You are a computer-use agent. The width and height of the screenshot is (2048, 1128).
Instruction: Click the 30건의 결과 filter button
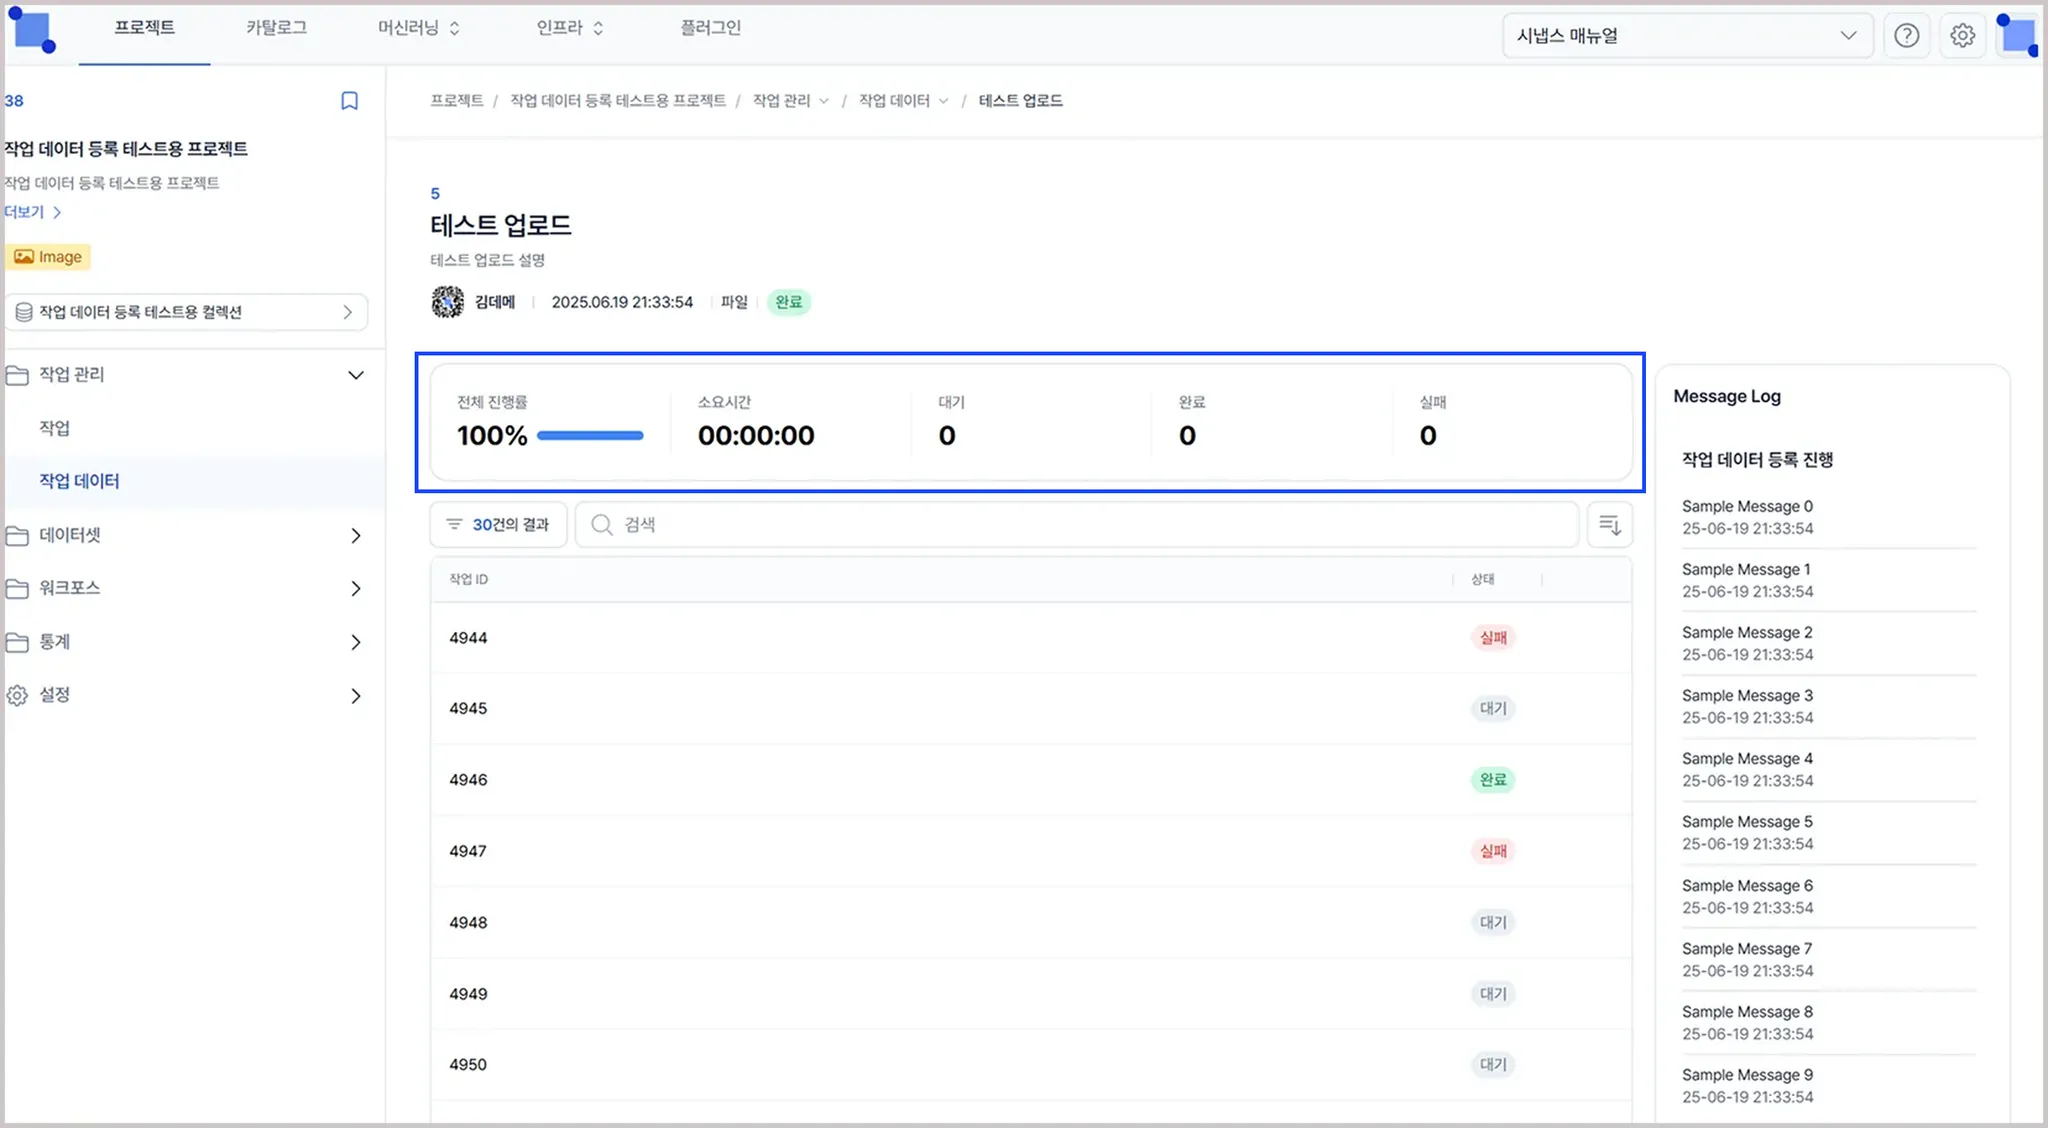(498, 525)
